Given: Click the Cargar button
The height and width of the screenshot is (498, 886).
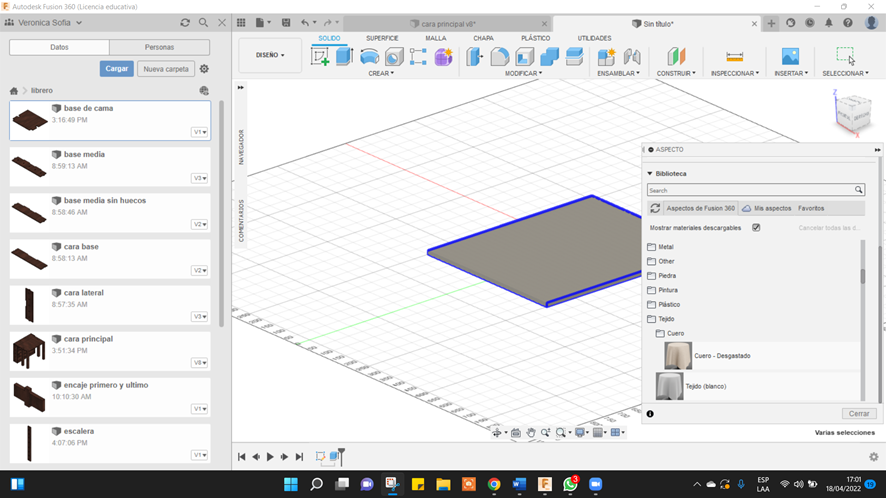Looking at the screenshot, I should tap(116, 69).
